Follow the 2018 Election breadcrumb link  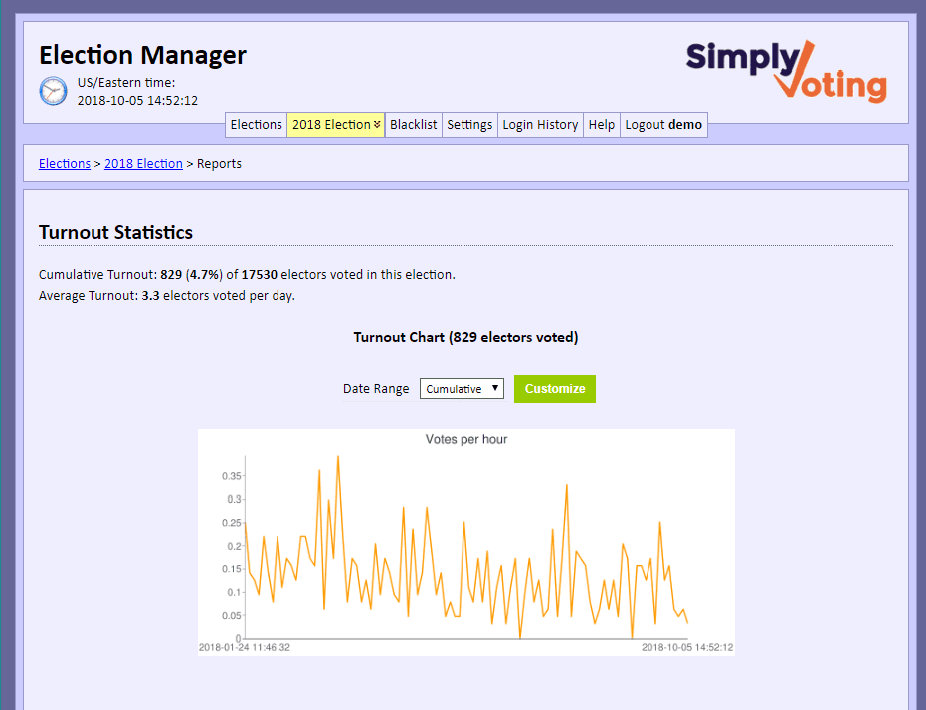pyautogui.click(x=144, y=164)
